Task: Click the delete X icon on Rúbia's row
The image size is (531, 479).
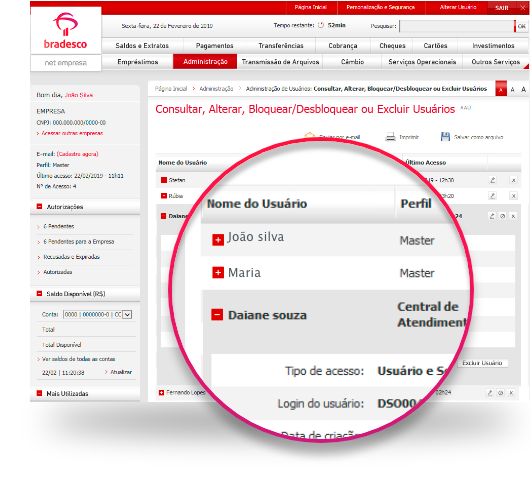Action: pos(513,196)
